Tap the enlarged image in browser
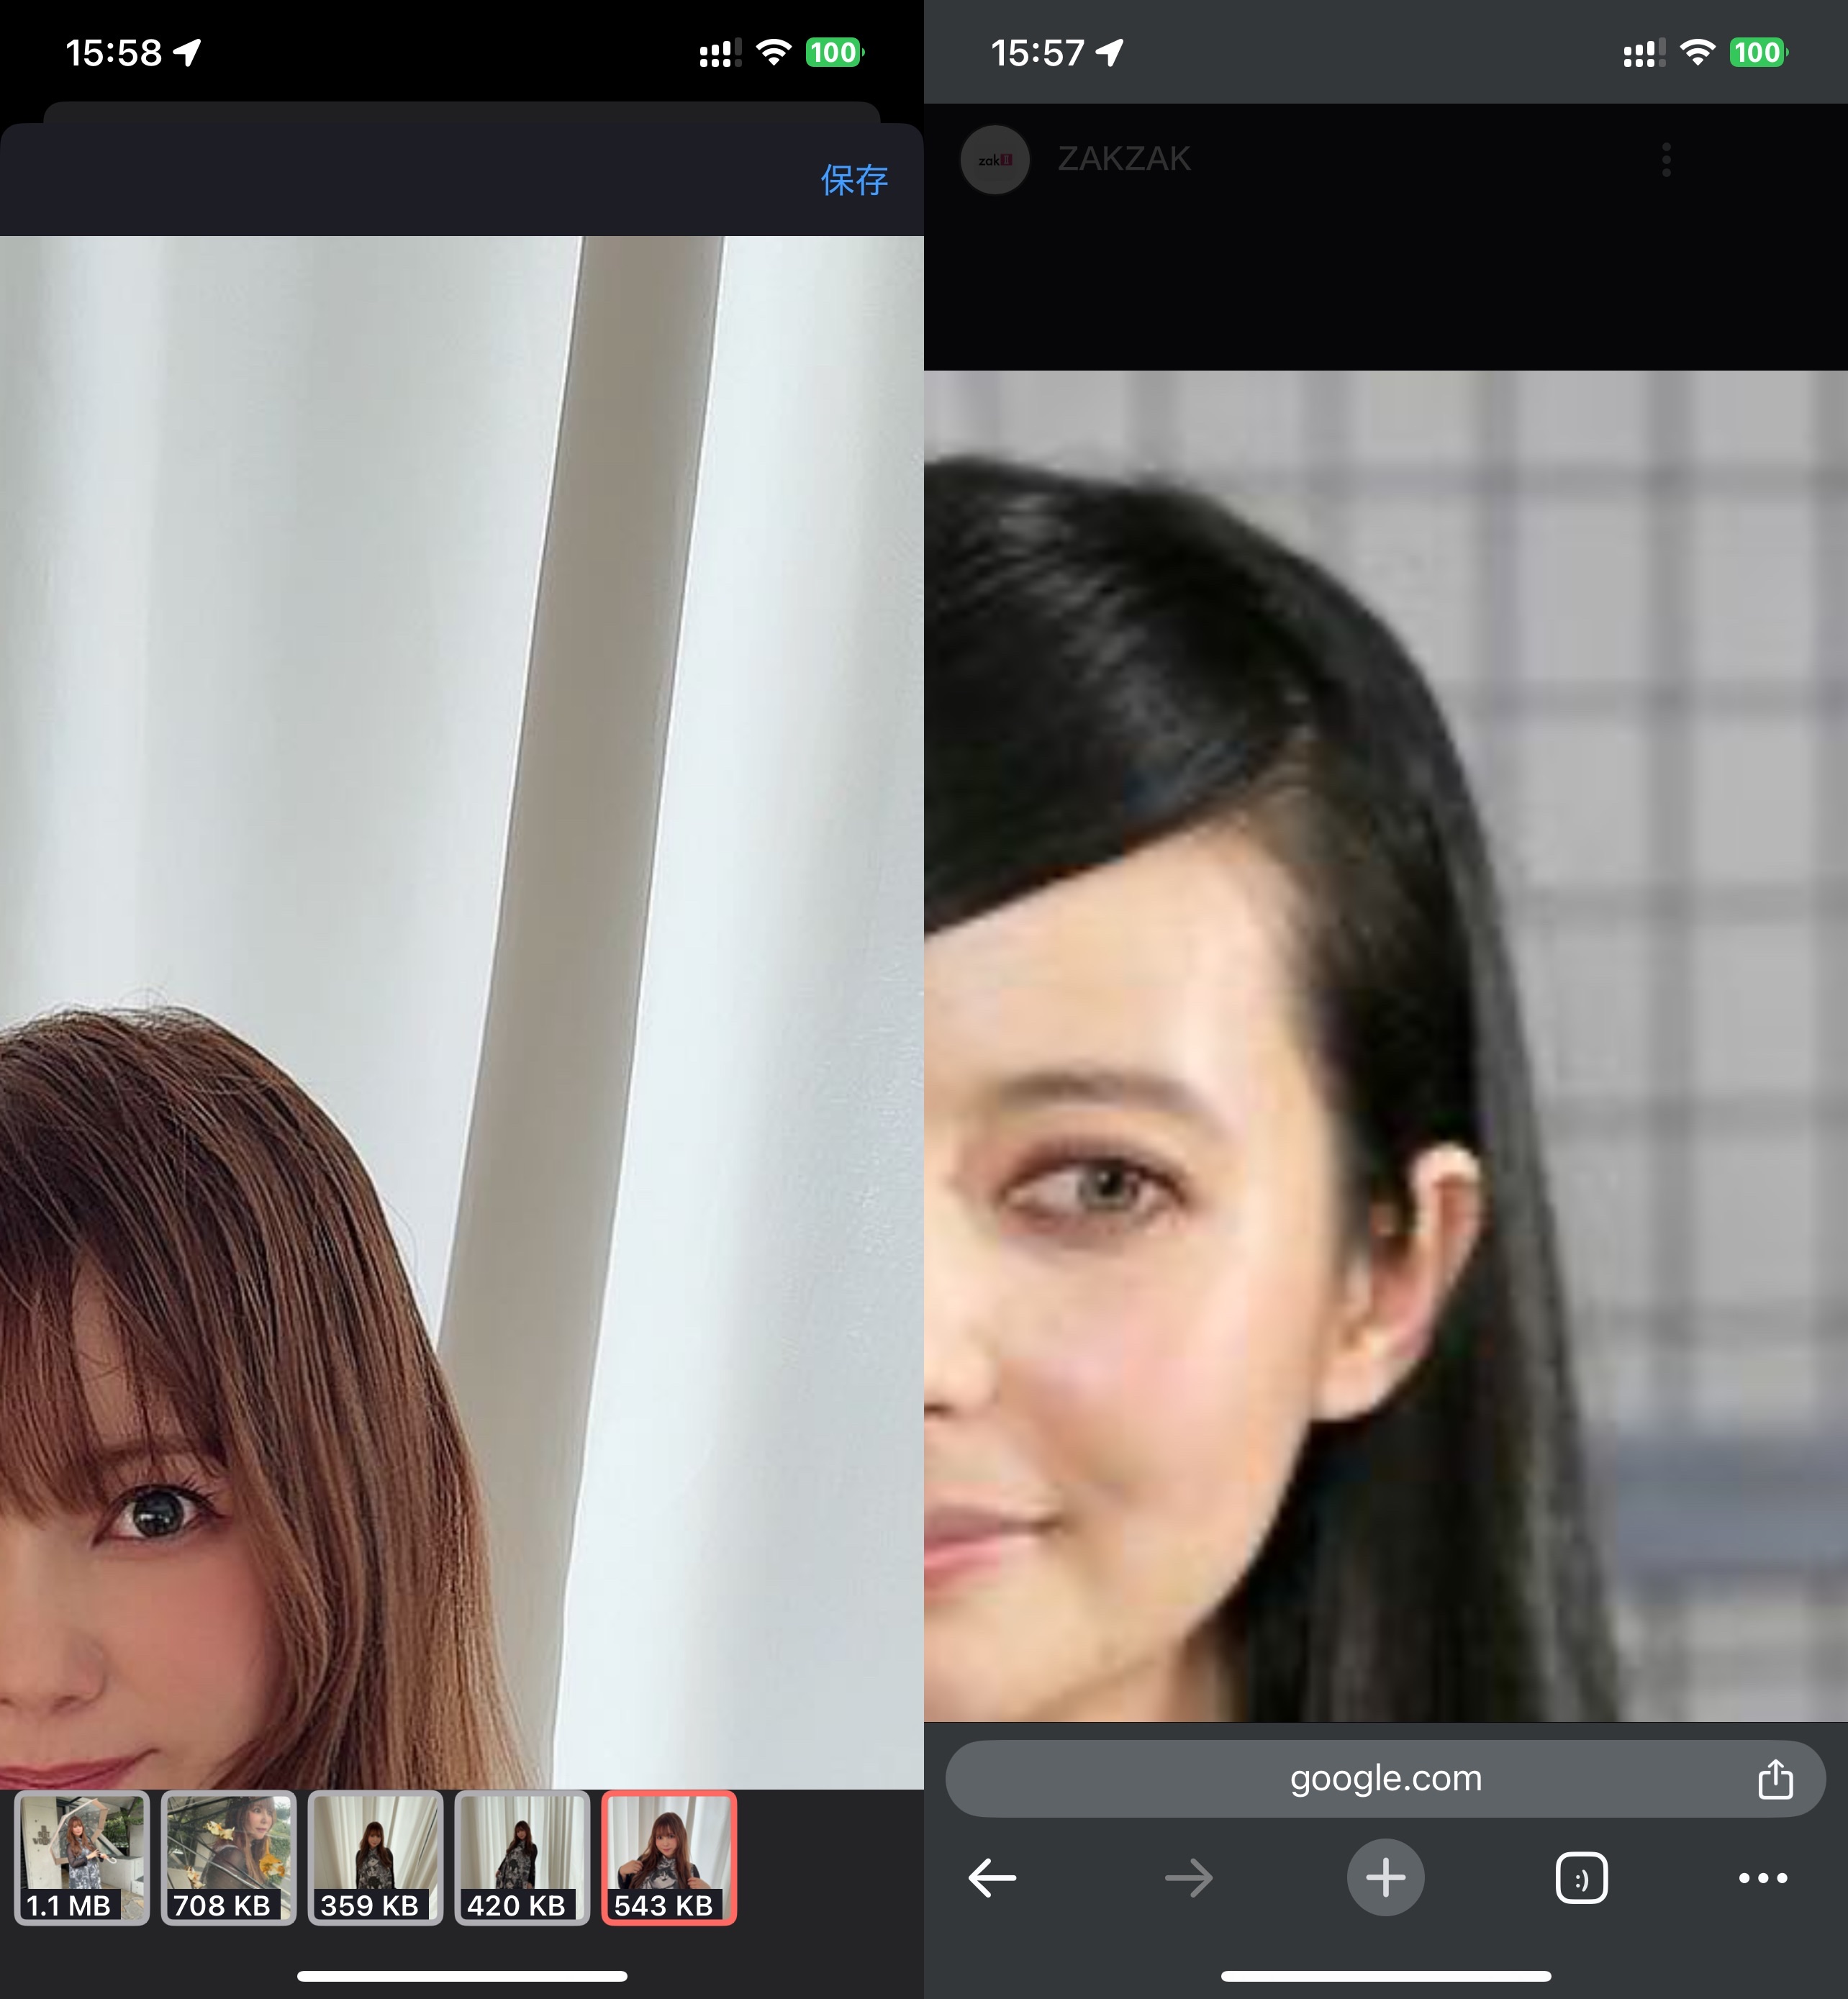This screenshot has height=1999, width=1848. (x=1386, y=1046)
